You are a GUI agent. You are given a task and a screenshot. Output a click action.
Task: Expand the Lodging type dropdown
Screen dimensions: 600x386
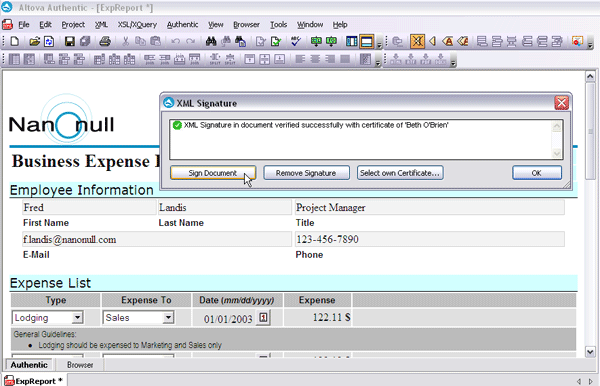pyautogui.click(x=77, y=318)
